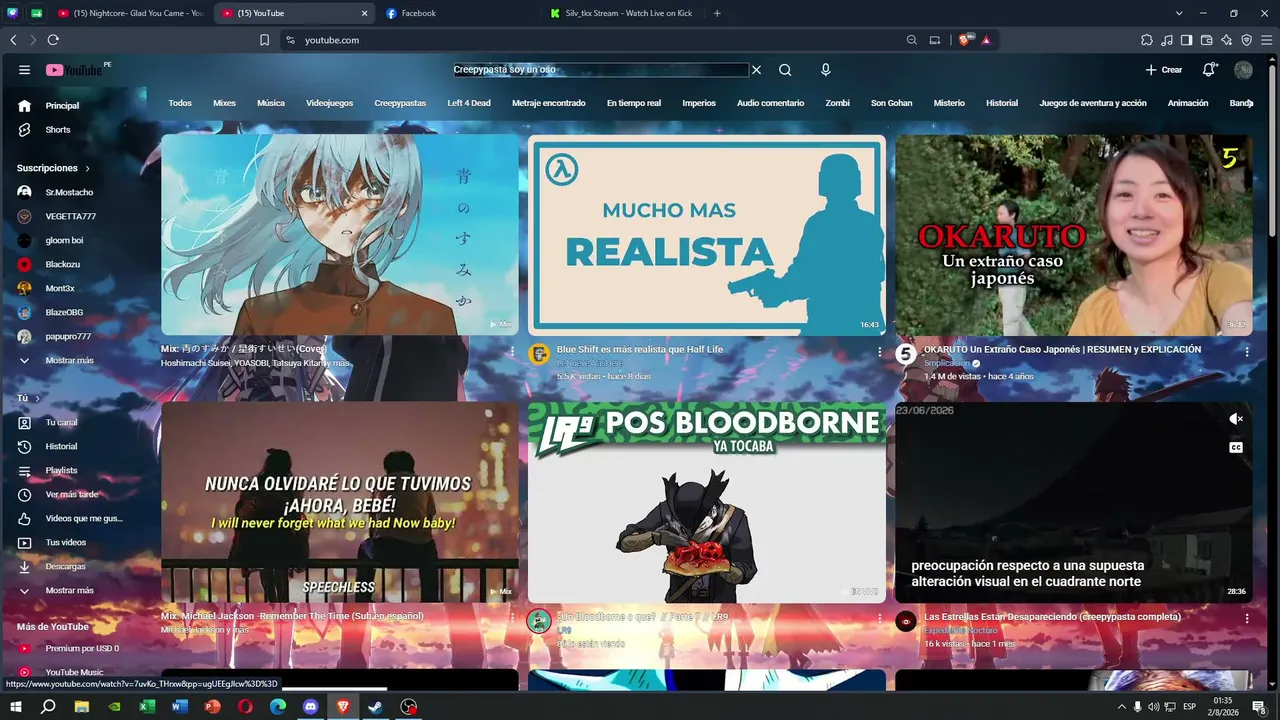
Task: Go to the YouTube home logo
Action: 74,70
